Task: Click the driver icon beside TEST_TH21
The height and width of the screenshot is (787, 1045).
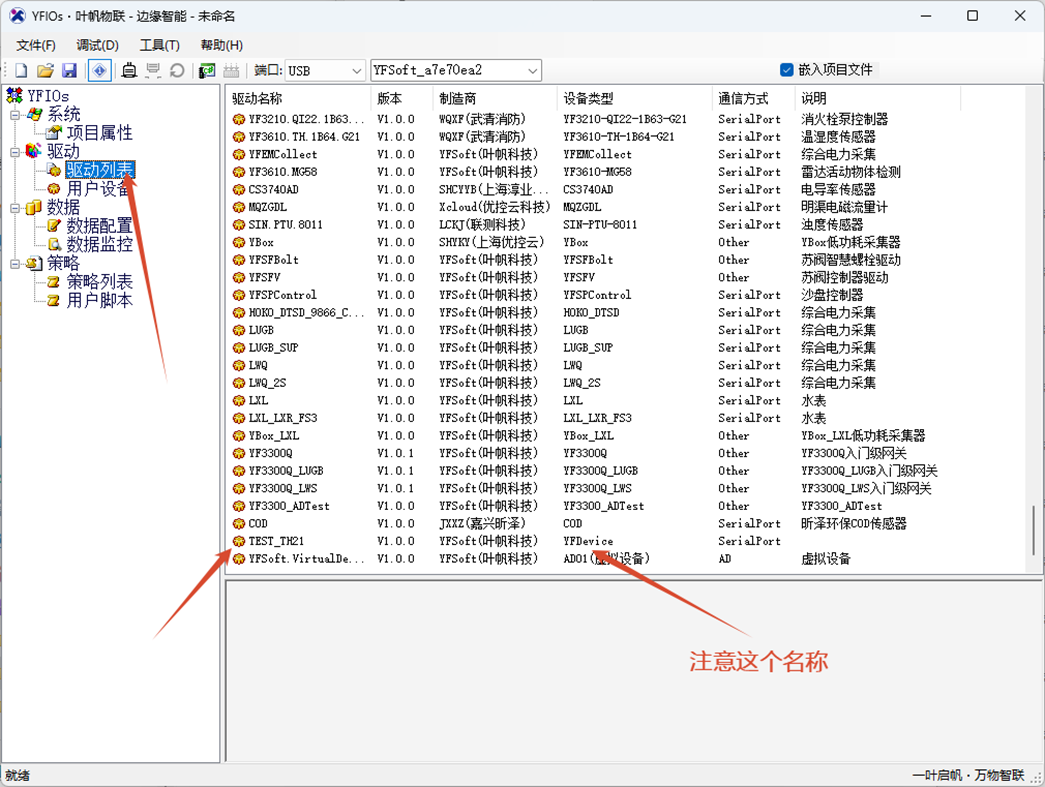Action: coord(239,541)
